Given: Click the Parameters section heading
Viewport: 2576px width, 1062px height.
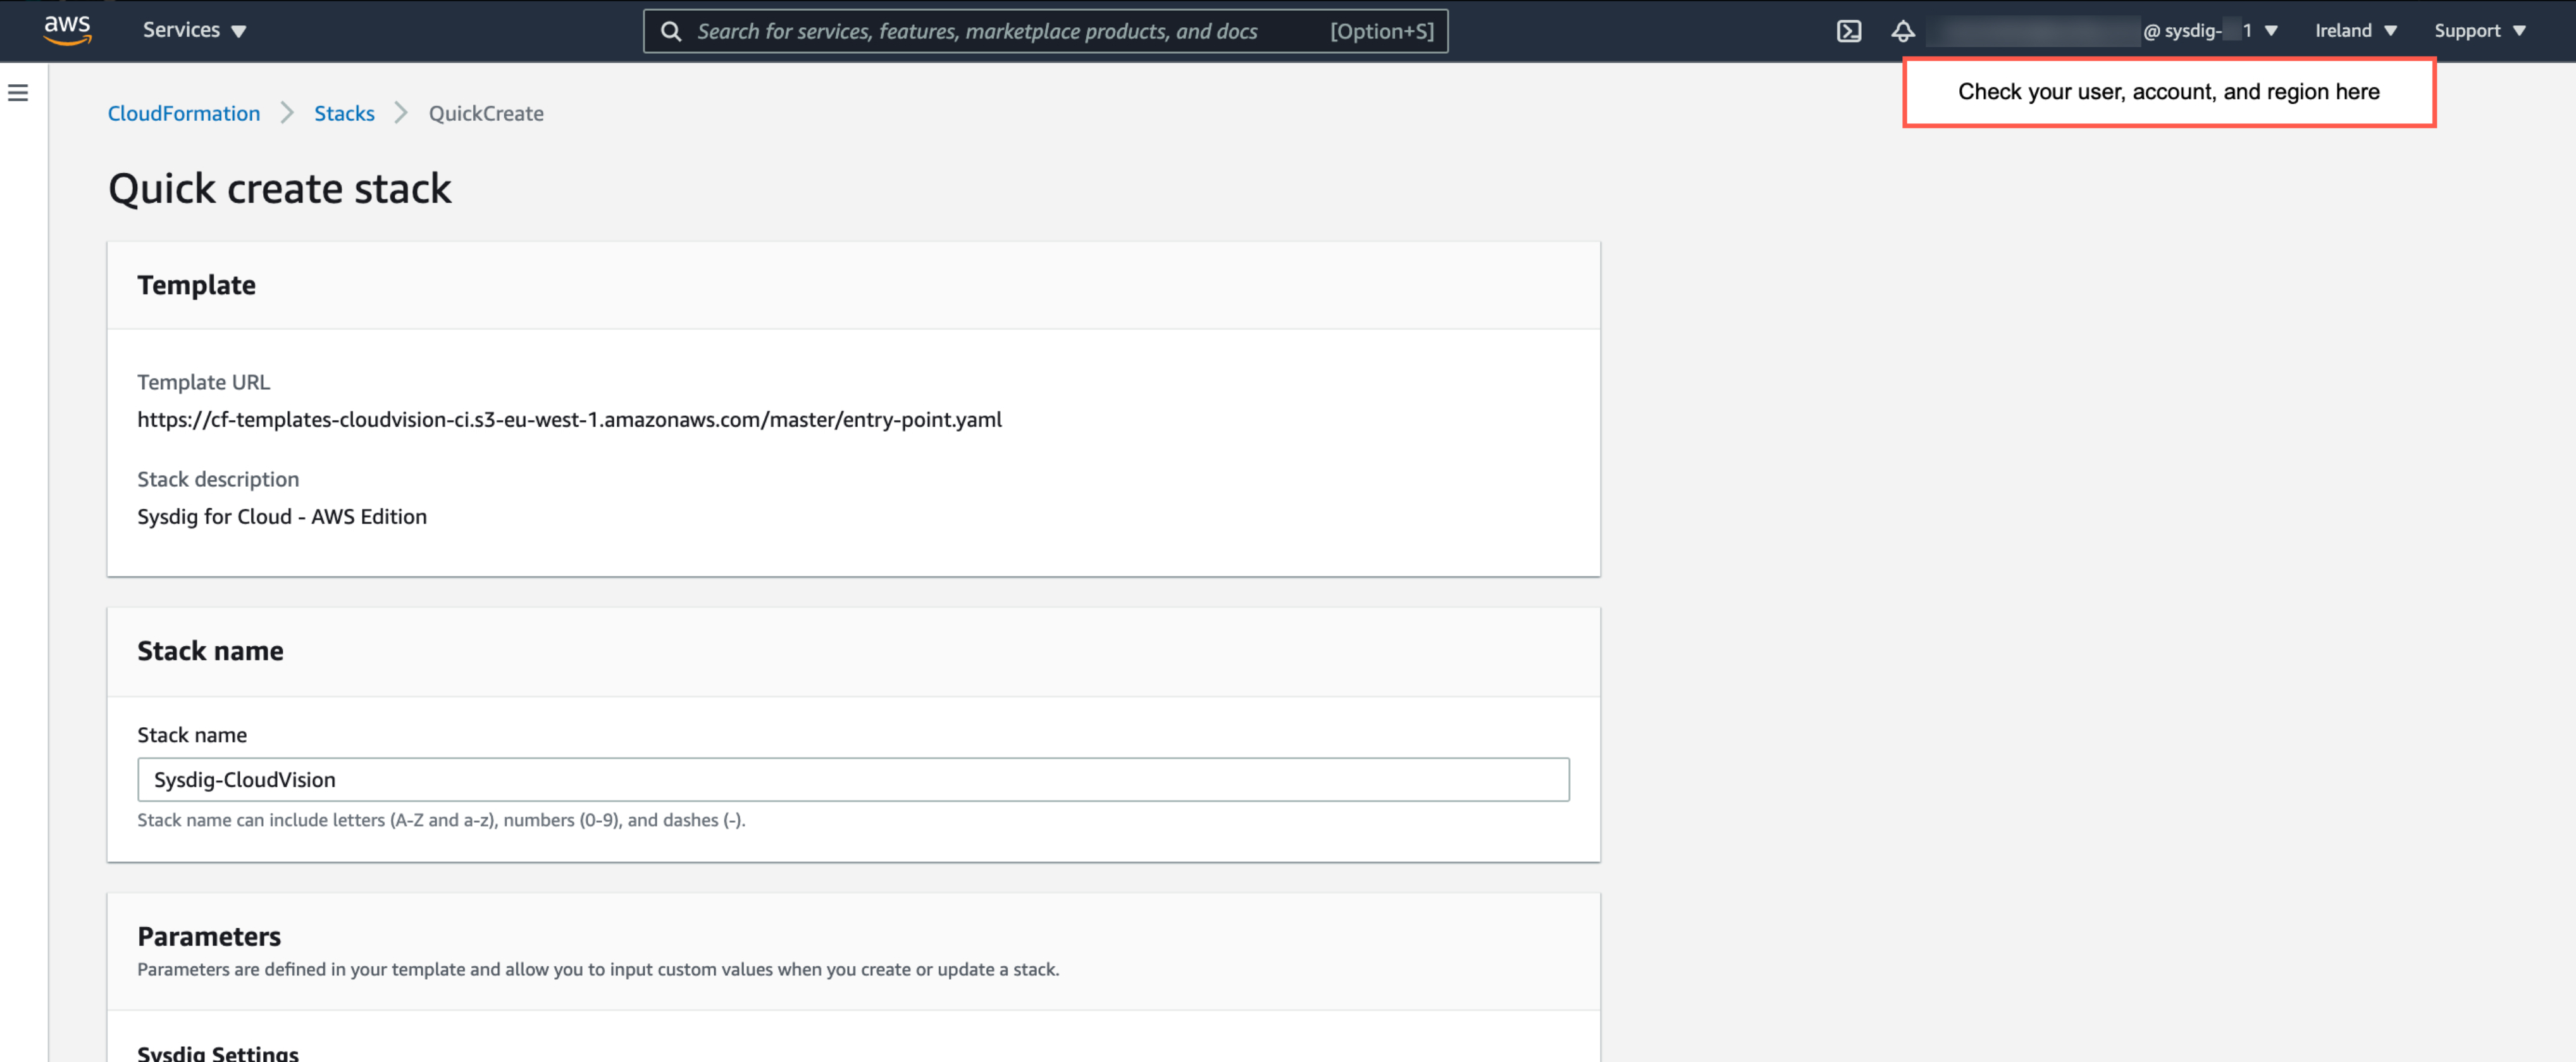Looking at the screenshot, I should [x=209, y=936].
